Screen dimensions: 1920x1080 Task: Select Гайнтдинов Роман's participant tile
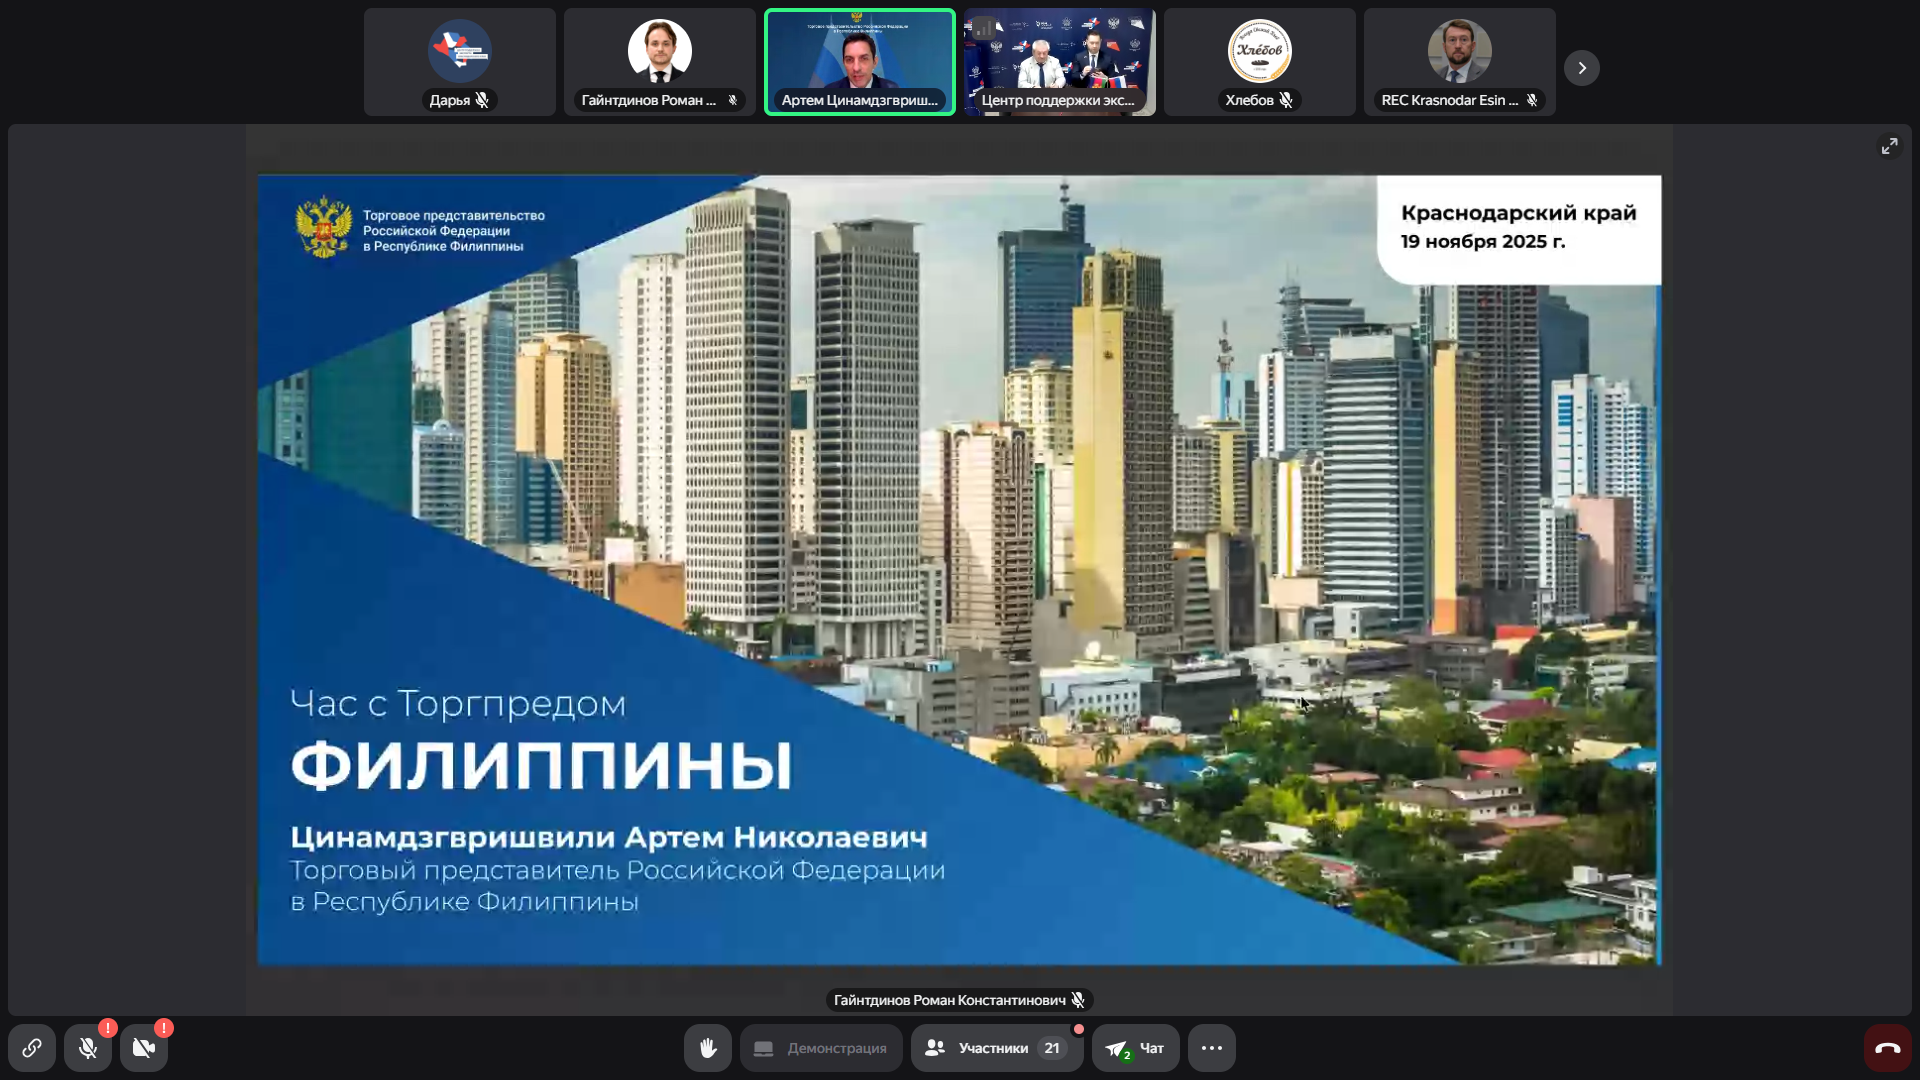click(660, 62)
